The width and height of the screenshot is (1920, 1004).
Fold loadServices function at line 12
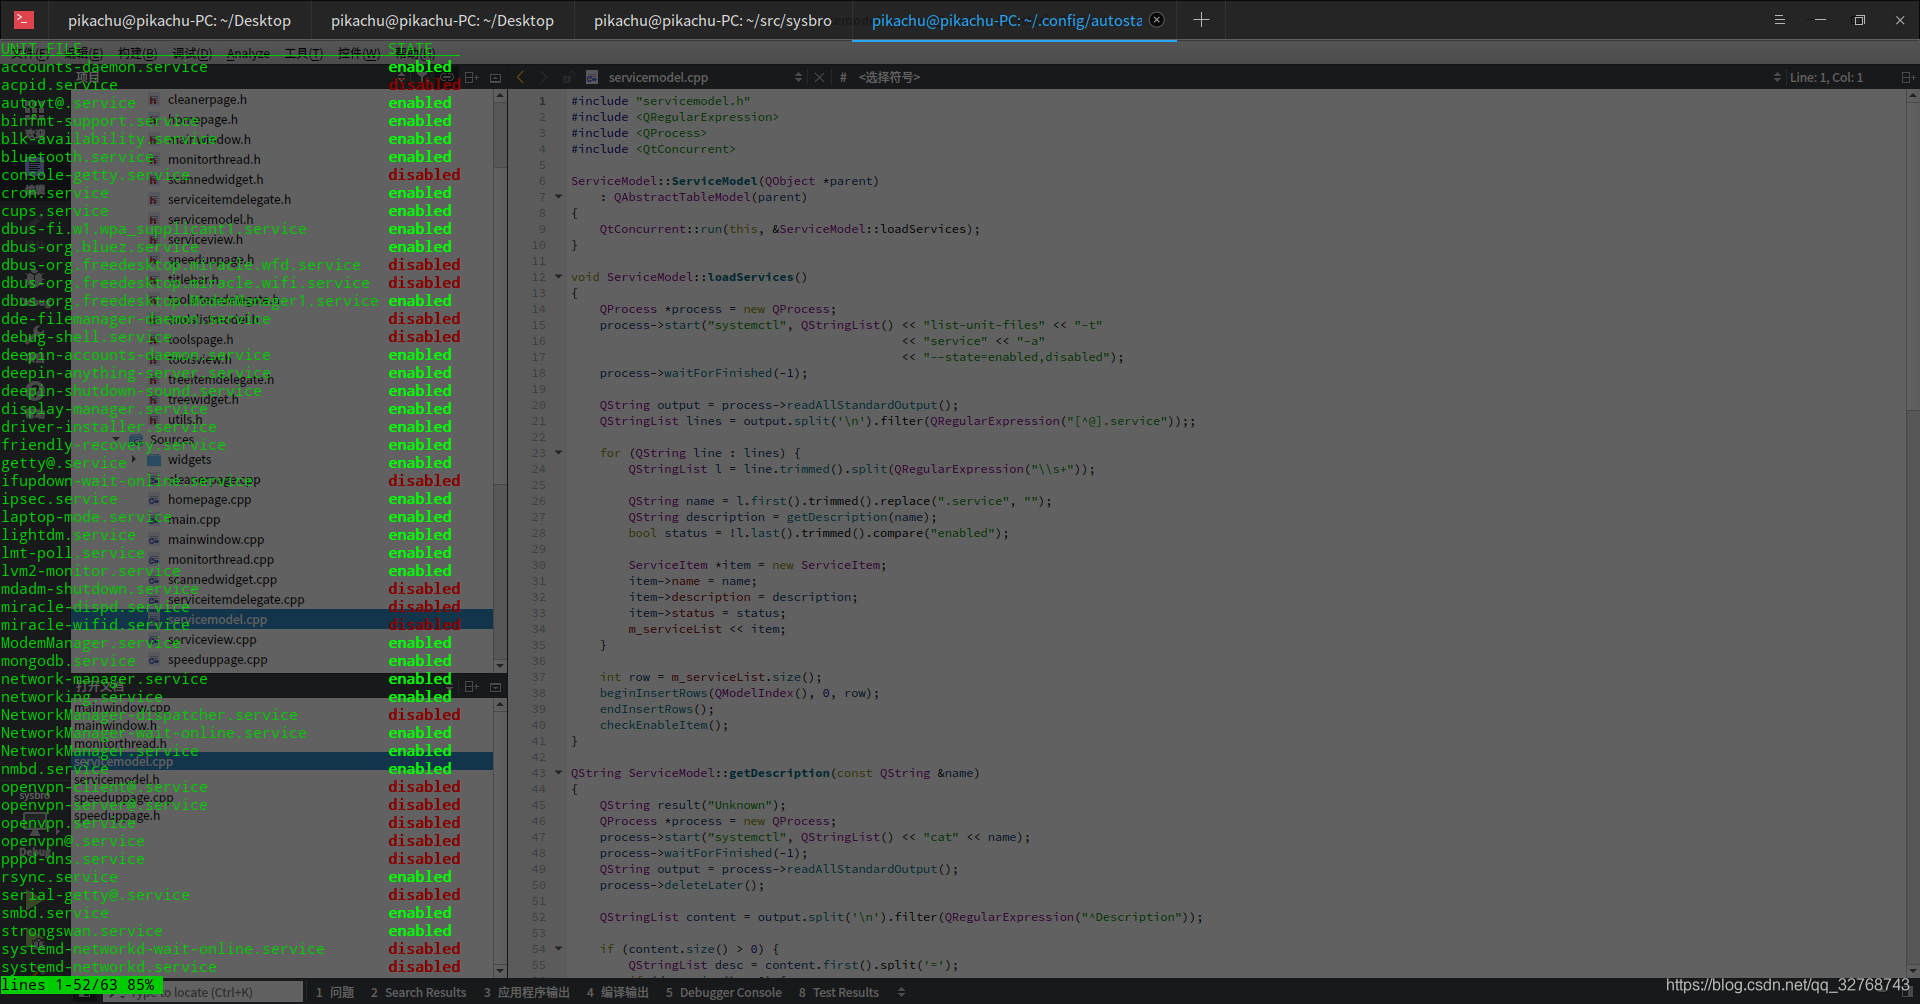click(x=558, y=276)
